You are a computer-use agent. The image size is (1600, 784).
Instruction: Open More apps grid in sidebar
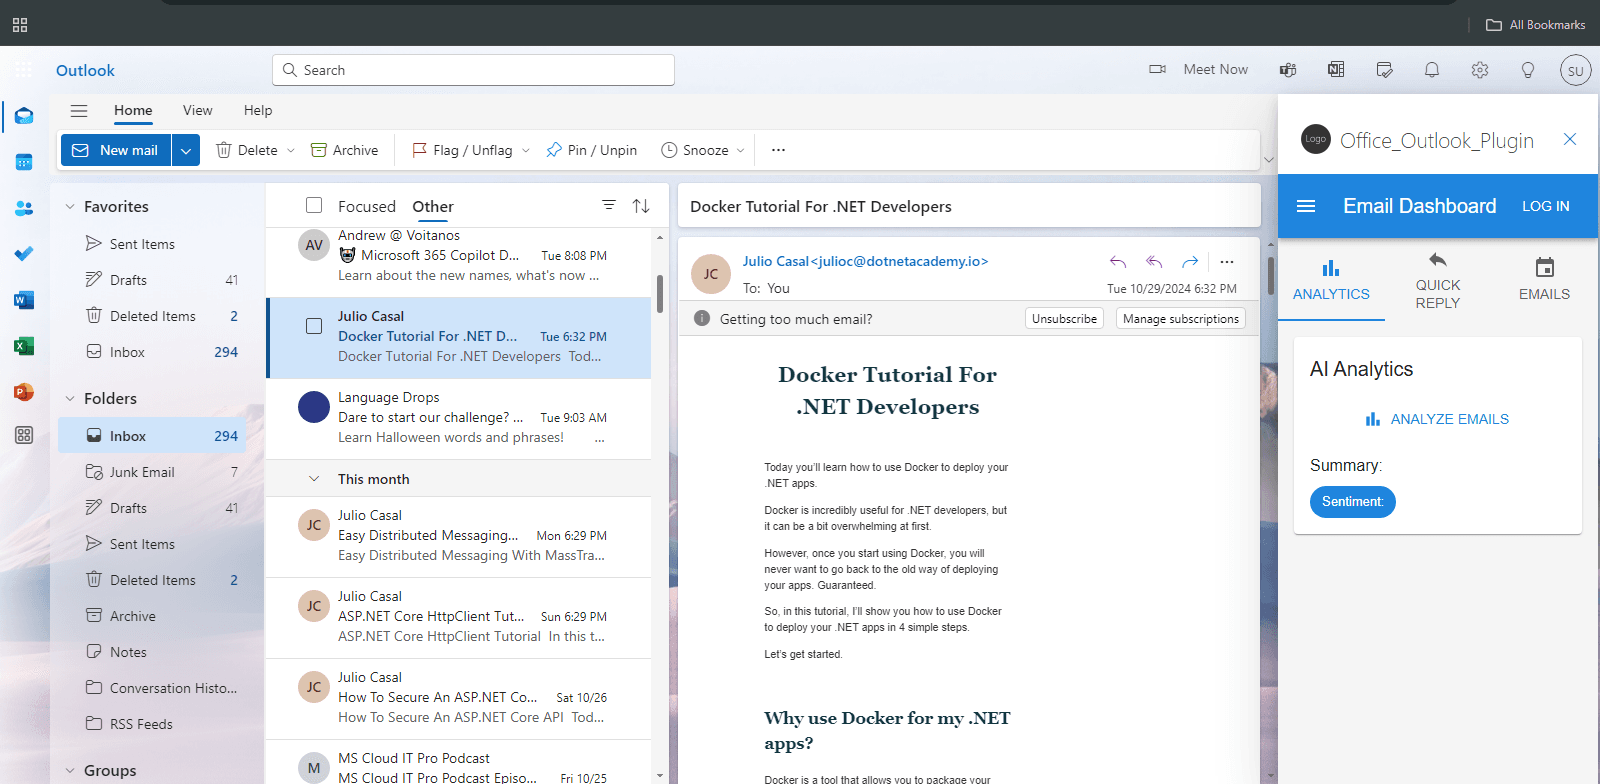[x=24, y=435]
